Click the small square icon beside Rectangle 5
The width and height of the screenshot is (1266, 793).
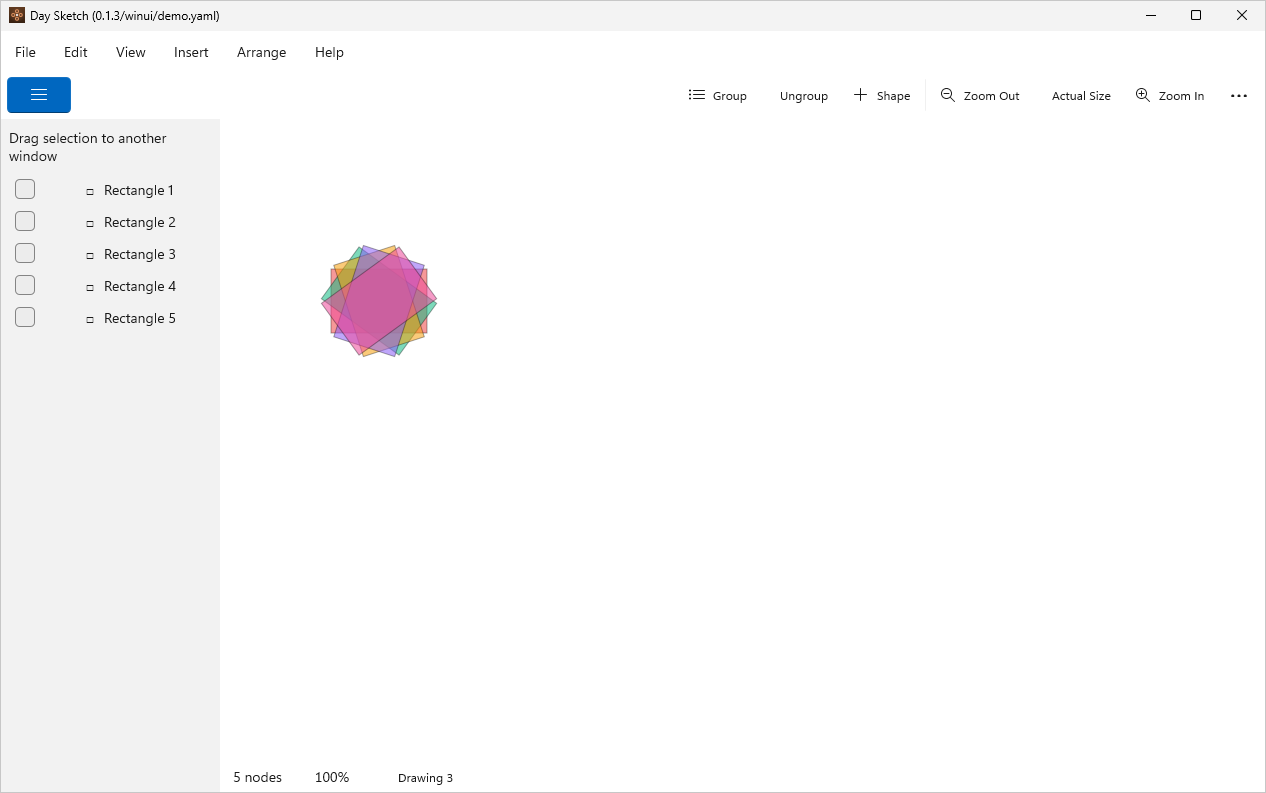(x=90, y=319)
